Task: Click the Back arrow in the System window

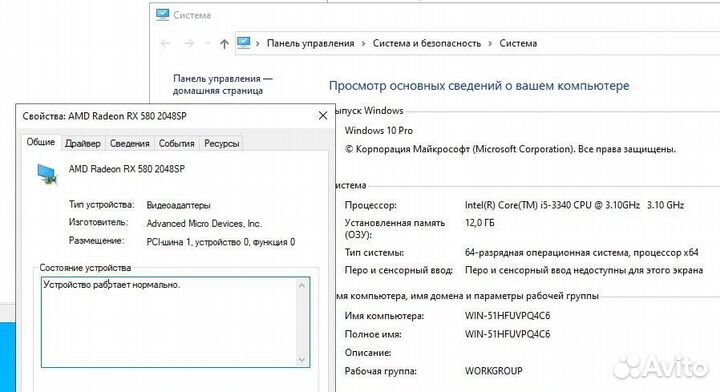Action: tap(165, 44)
